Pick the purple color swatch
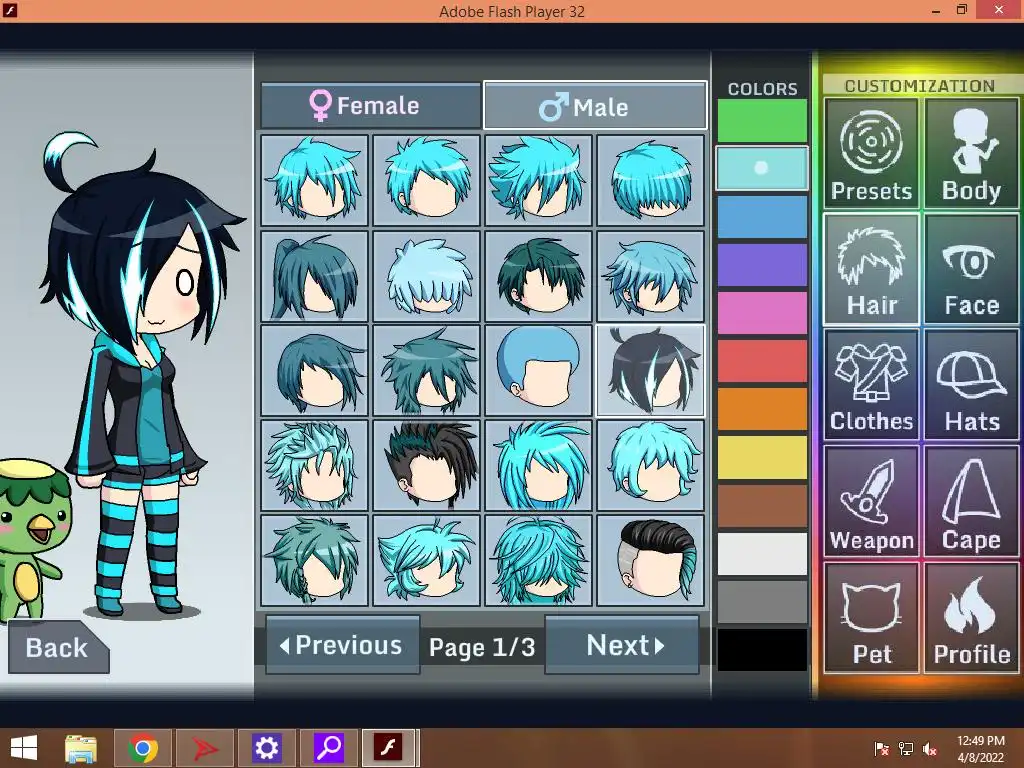 tap(762, 265)
